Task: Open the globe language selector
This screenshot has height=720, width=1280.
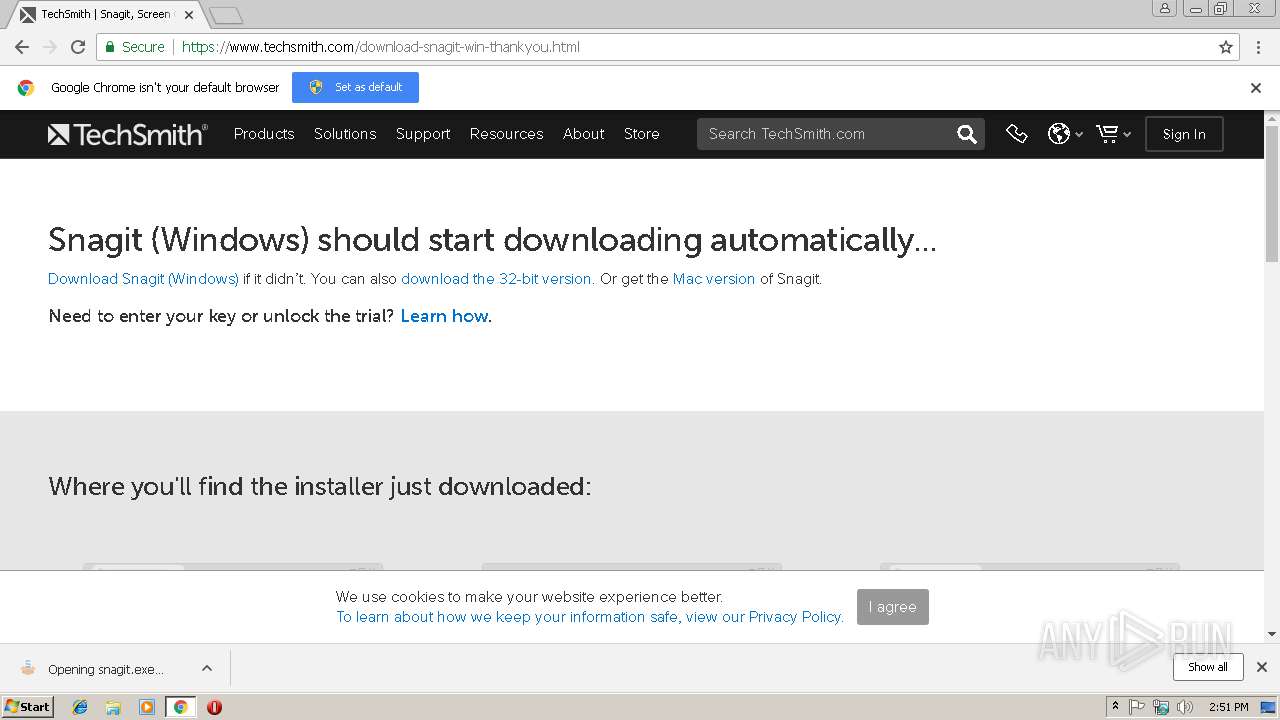Action: pyautogui.click(x=1065, y=134)
